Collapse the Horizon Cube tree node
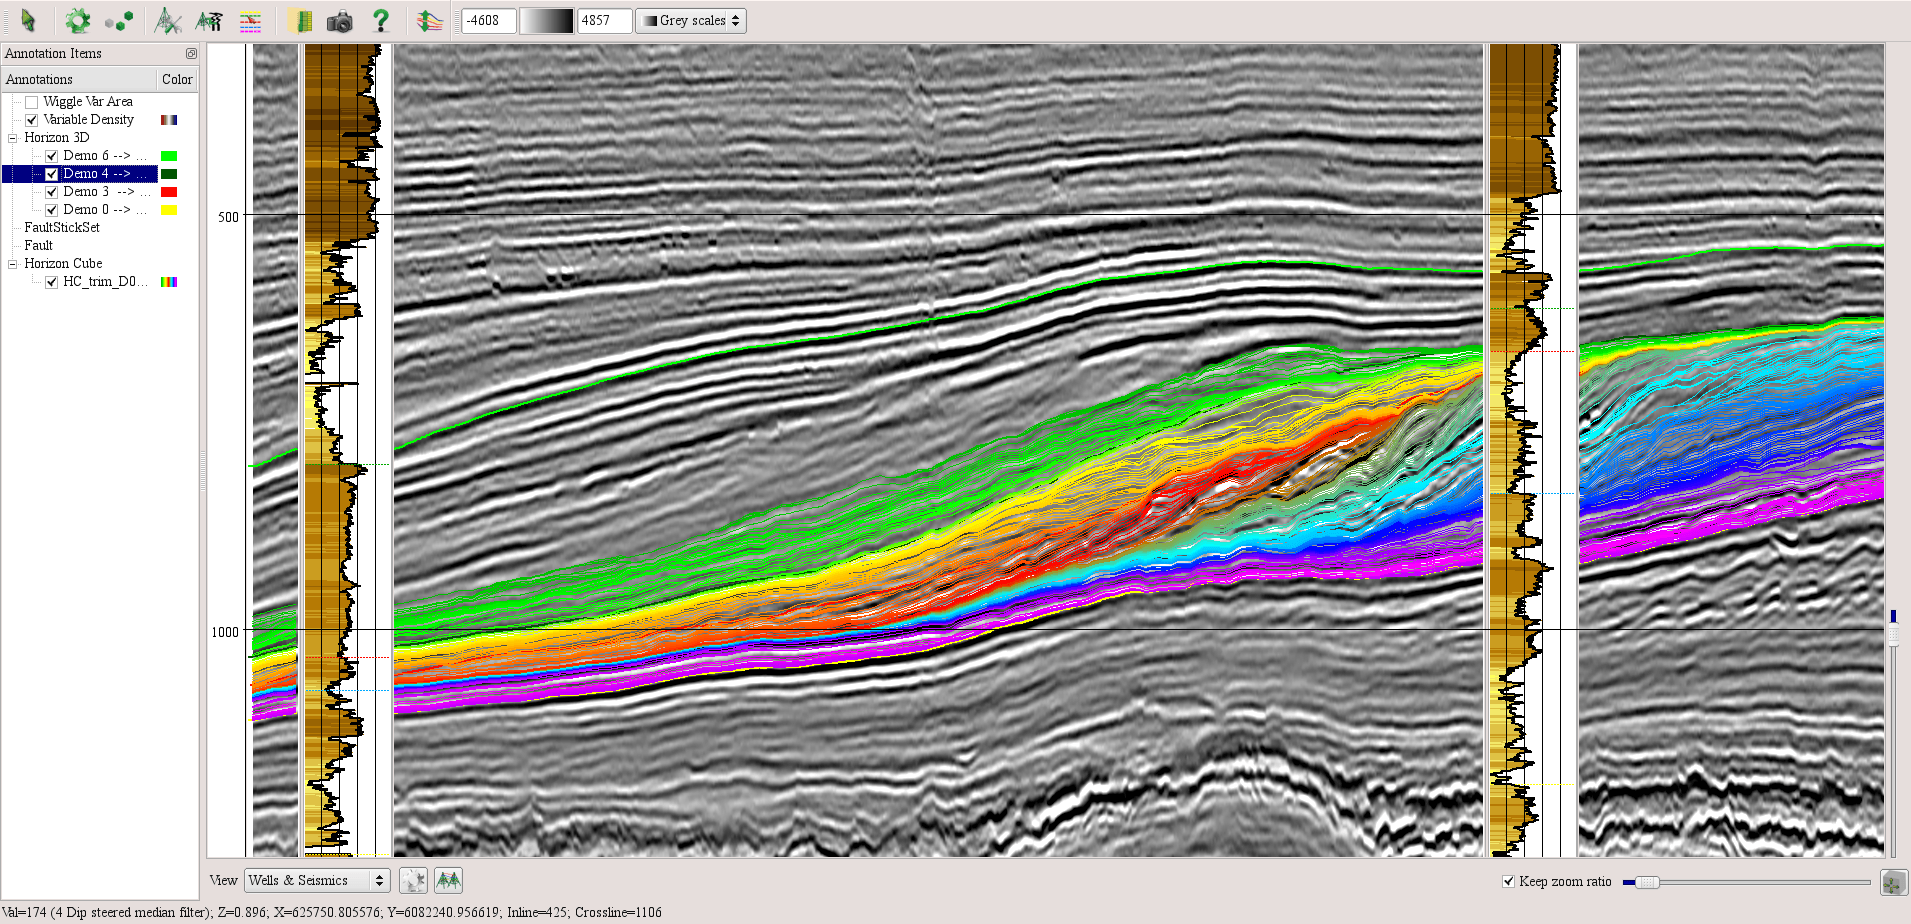1911x924 pixels. point(13,264)
